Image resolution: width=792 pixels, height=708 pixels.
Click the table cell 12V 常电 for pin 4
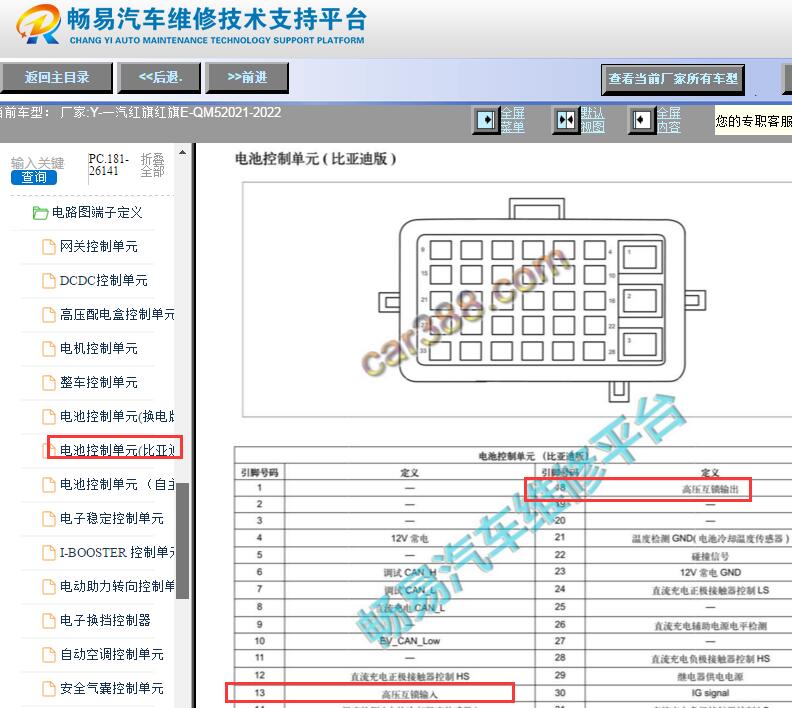pyautogui.click(x=409, y=538)
